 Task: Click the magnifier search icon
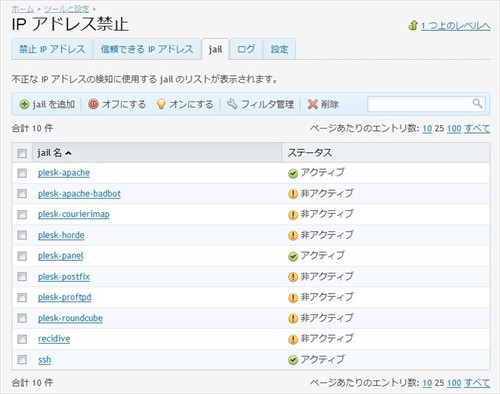(477, 104)
